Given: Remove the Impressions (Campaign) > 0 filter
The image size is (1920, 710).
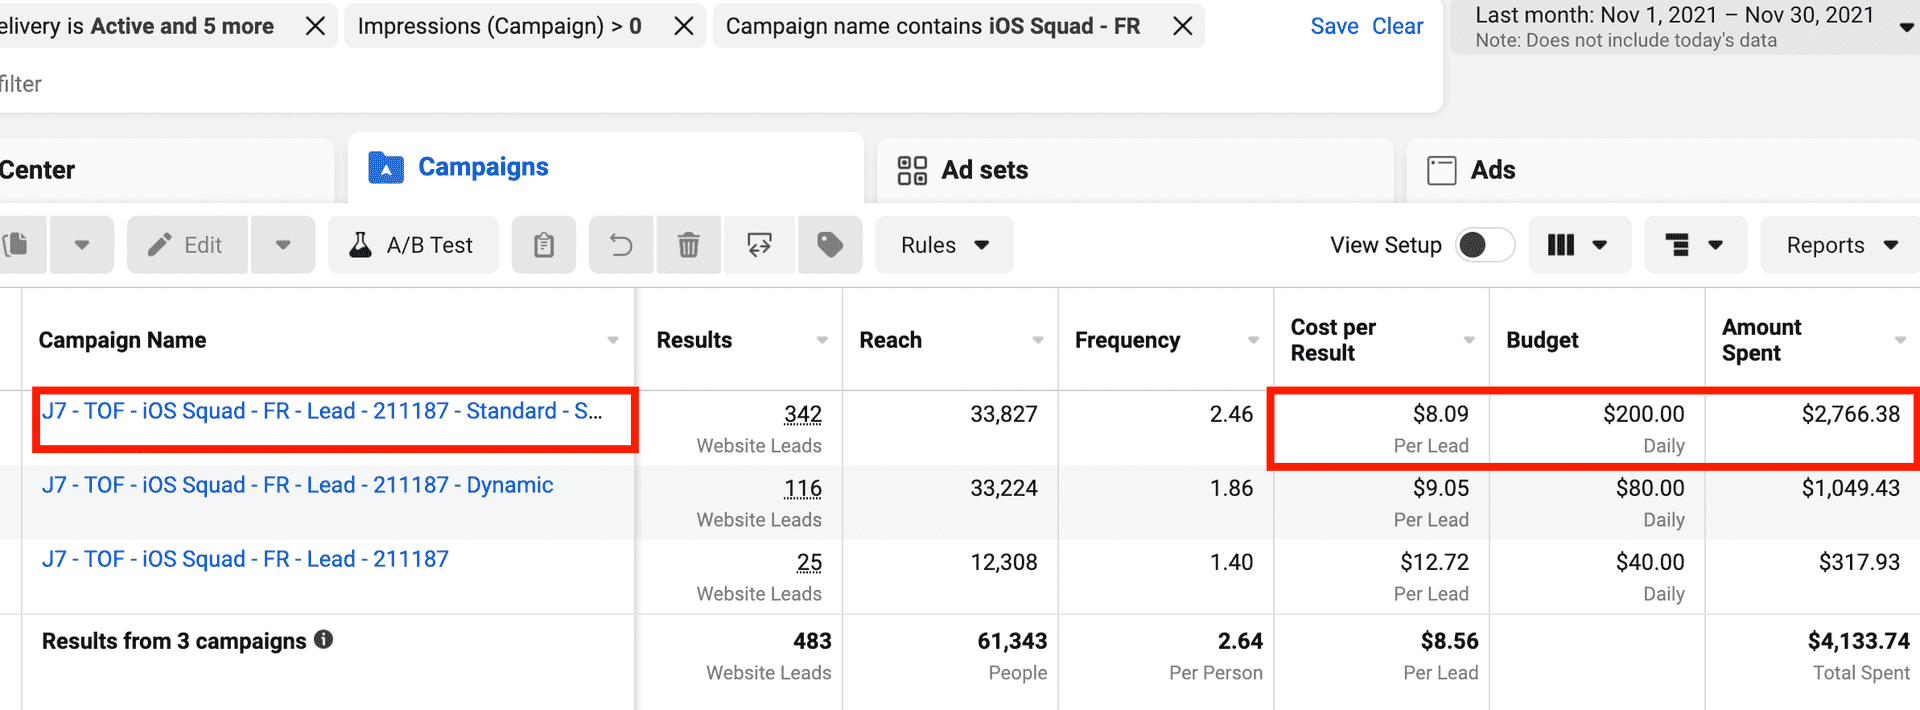Looking at the screenshot, I should [684, 26].
